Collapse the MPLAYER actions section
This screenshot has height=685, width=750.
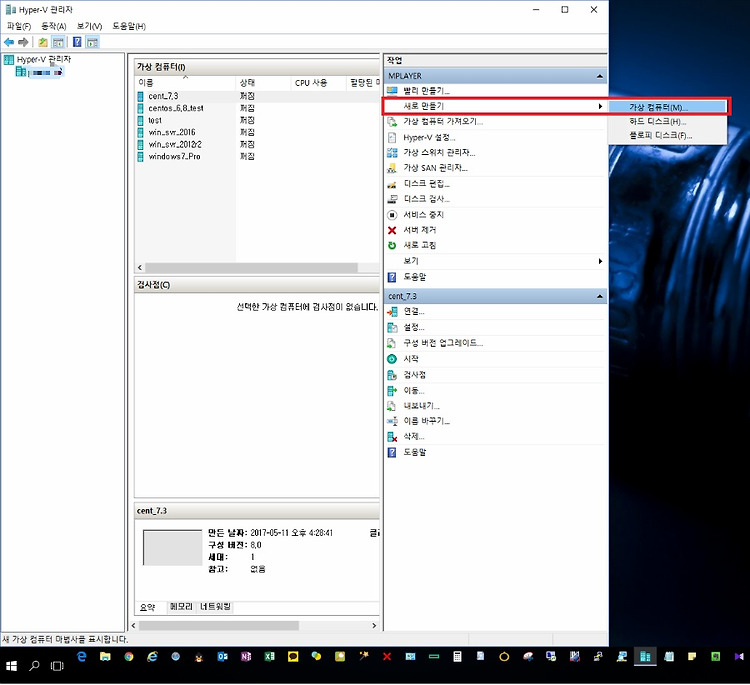599,76
